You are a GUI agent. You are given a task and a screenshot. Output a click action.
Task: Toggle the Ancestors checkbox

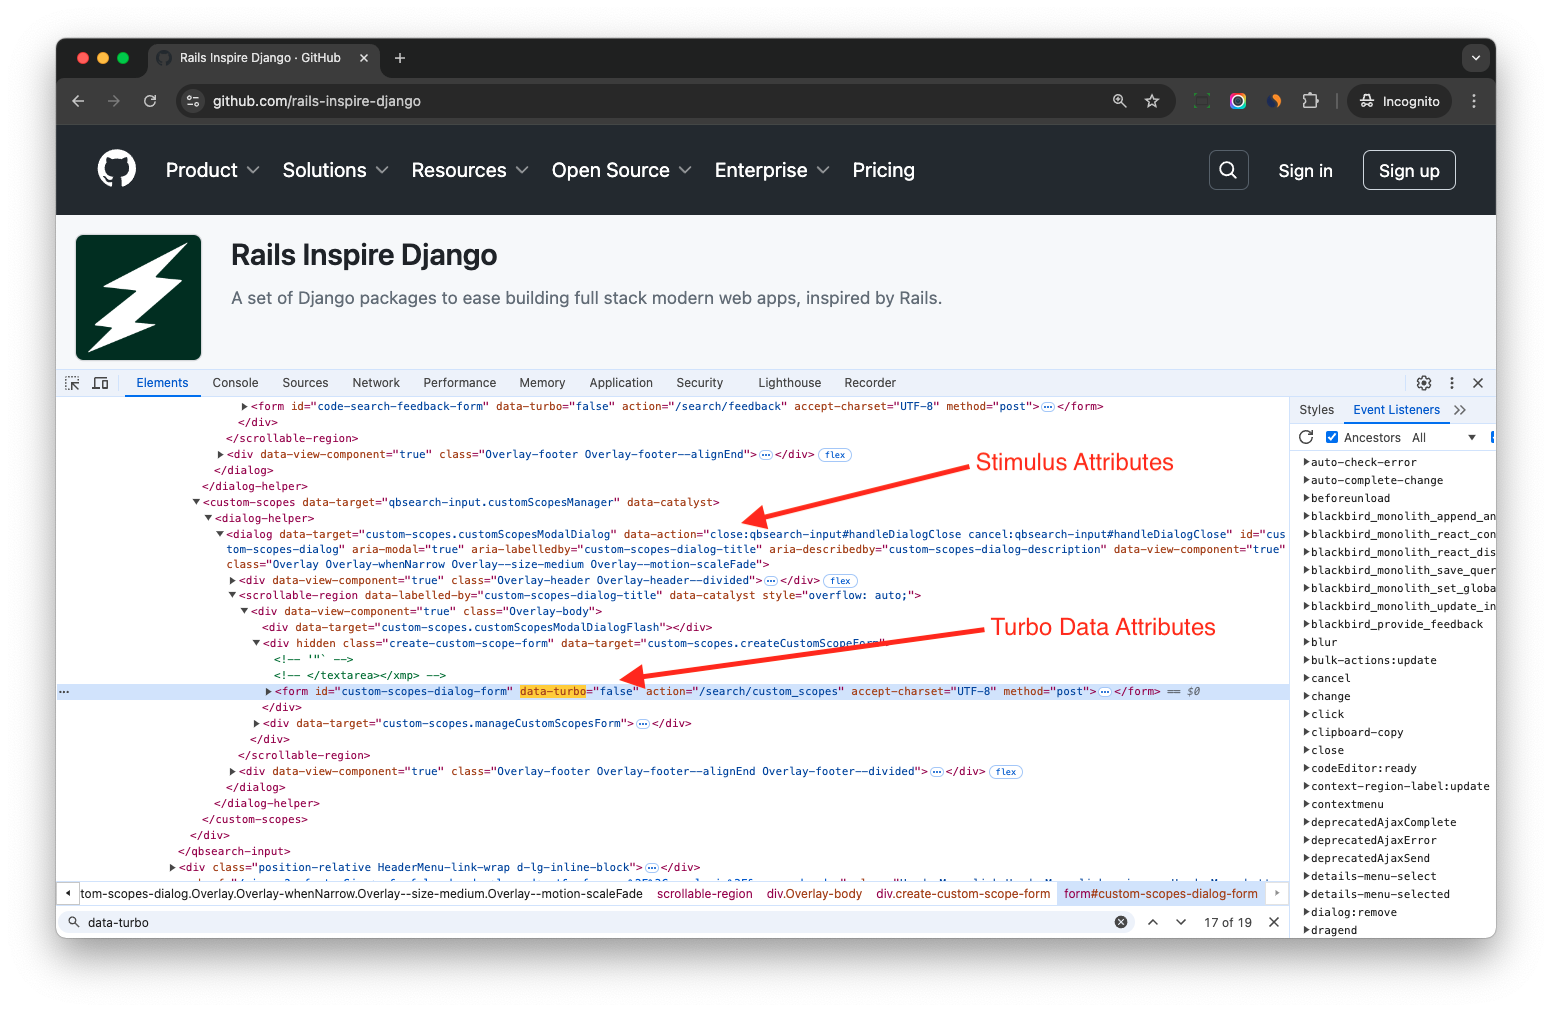tap(1332, 437)
